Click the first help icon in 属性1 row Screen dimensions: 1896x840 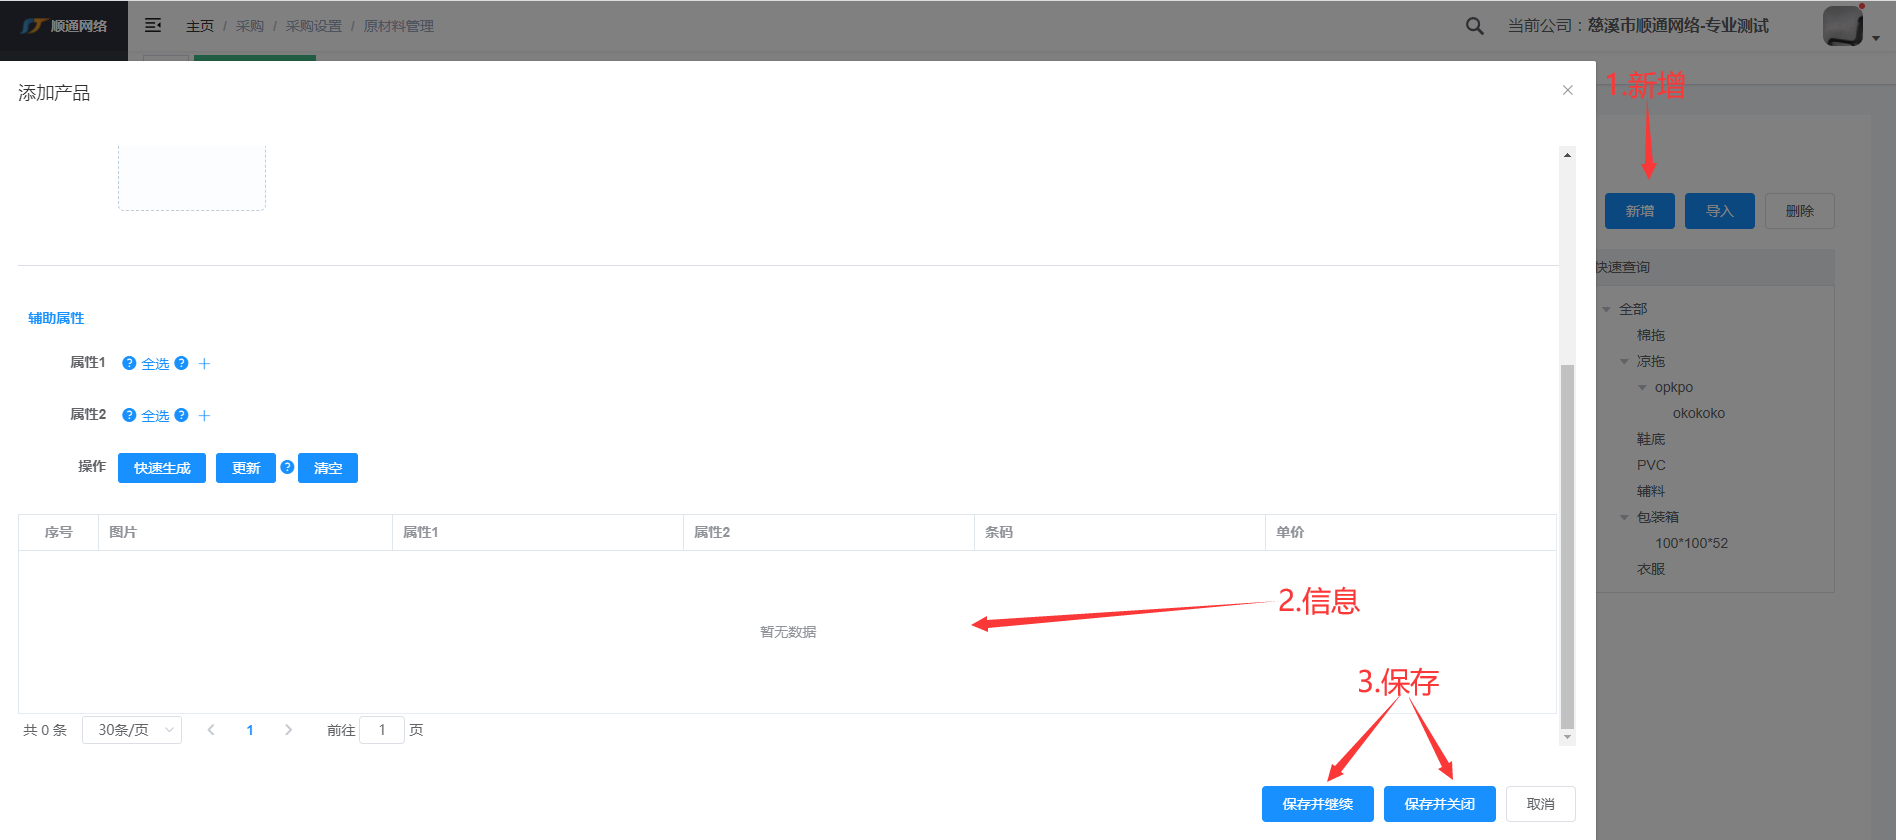click(x=129, y=363)
